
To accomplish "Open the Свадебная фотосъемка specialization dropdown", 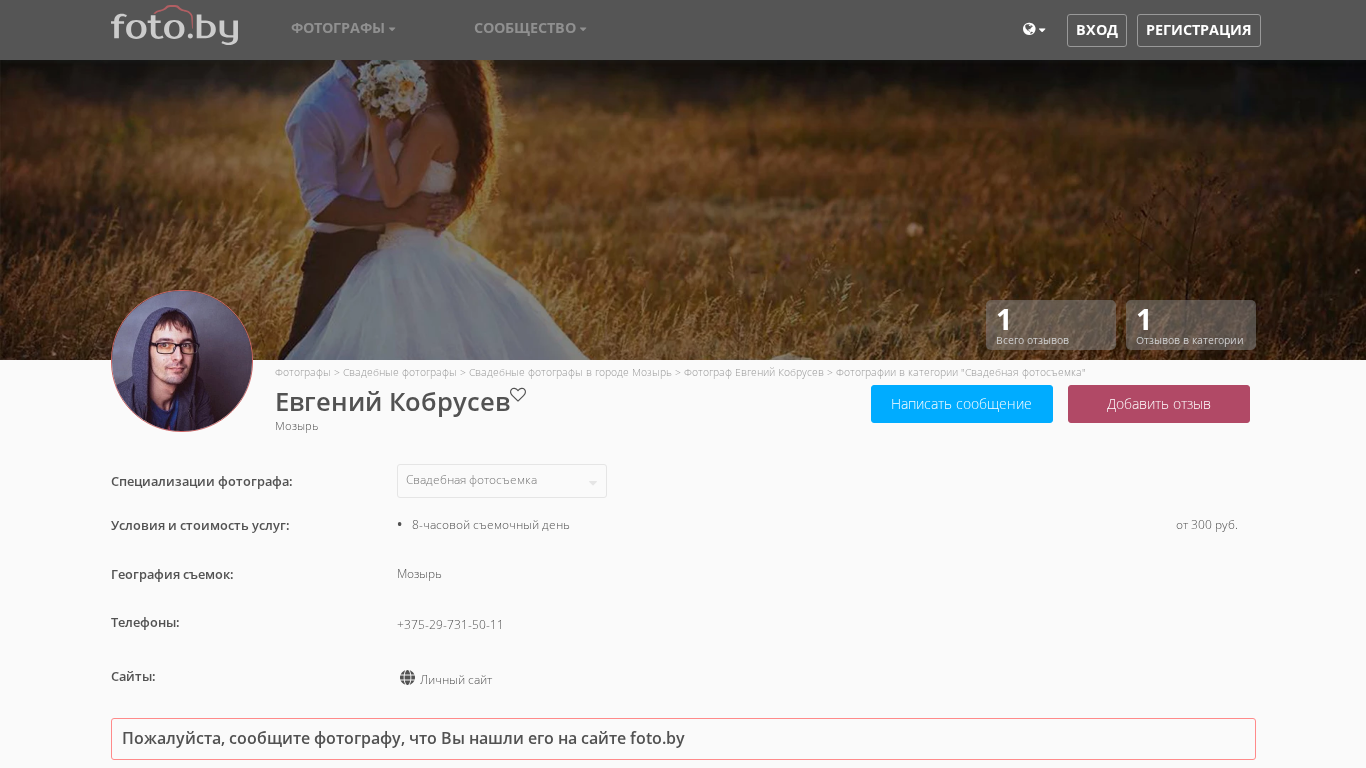I will point(502,481).
